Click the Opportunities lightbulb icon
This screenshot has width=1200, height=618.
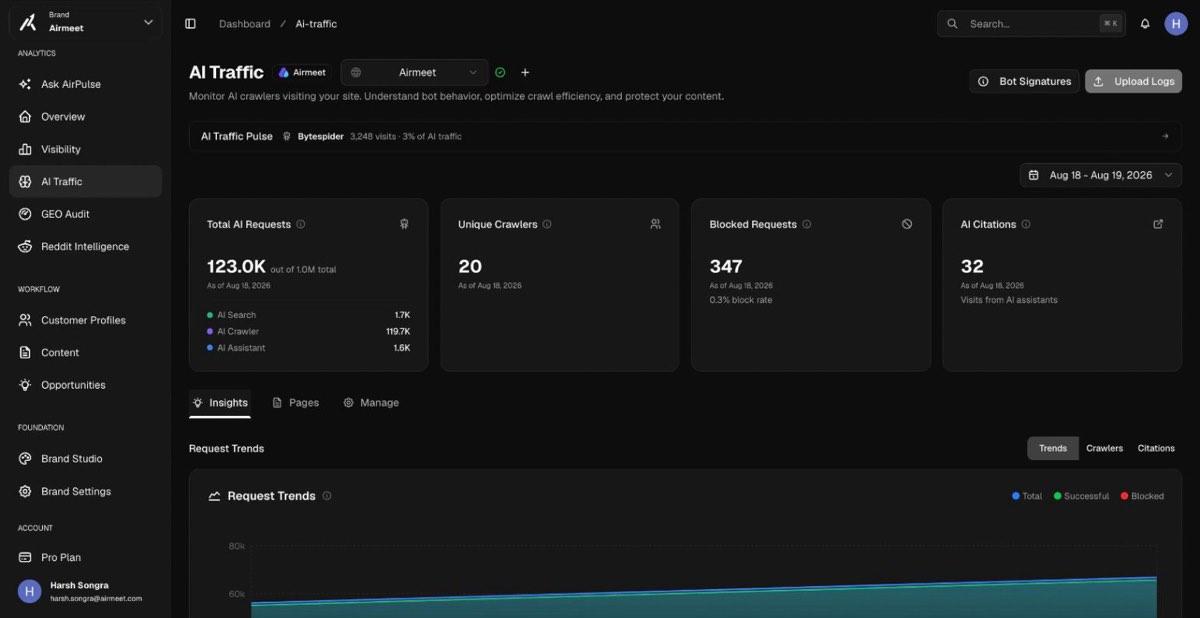25,385
